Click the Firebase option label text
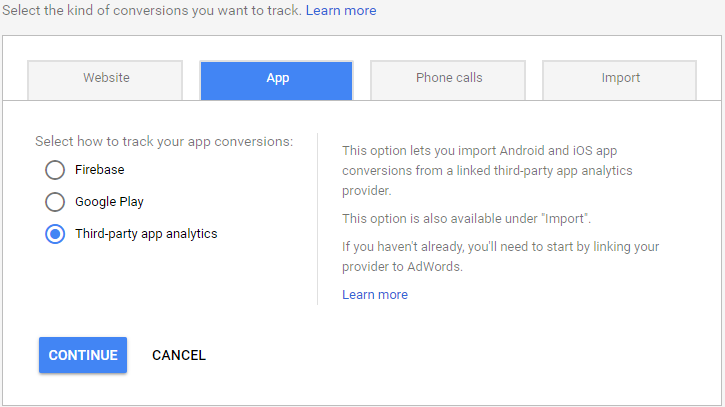 pos(99,170)
